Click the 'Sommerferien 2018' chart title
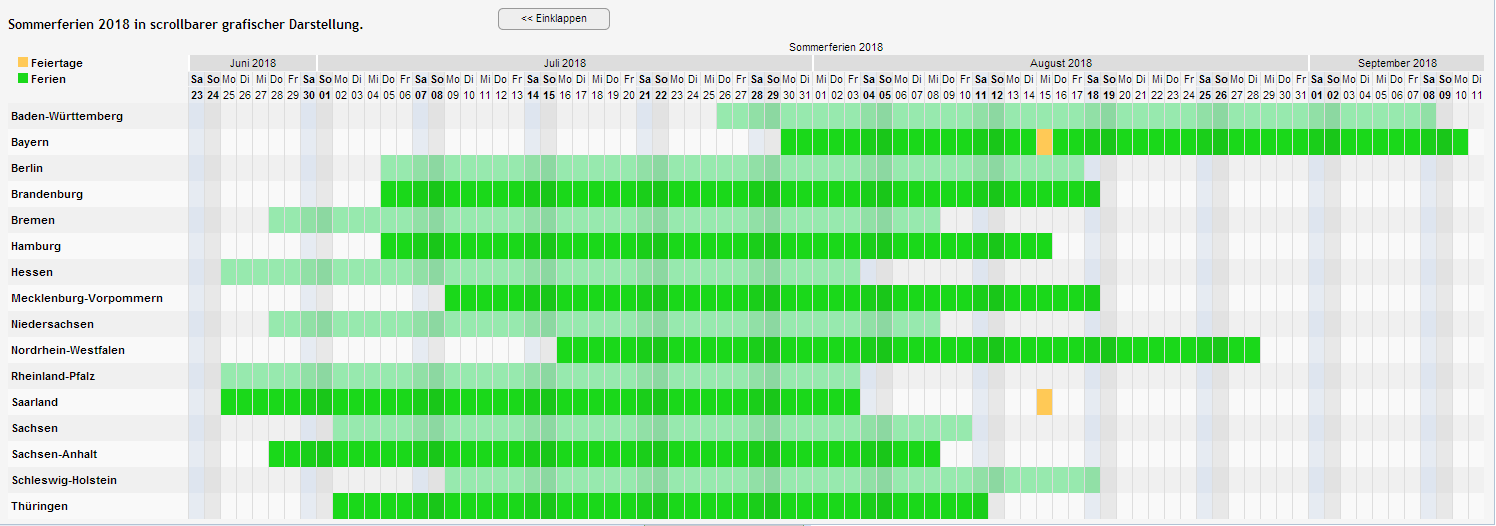The width and height of the screenshot is (1496, 526). 836,47
